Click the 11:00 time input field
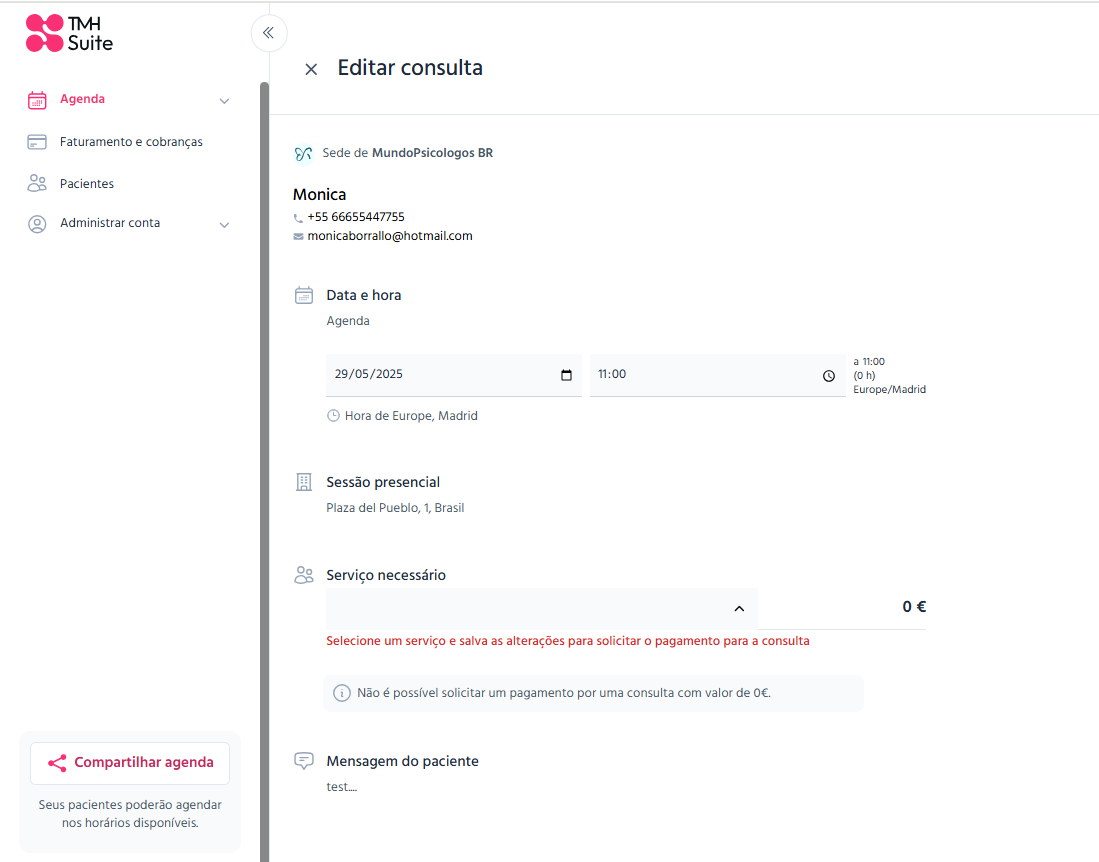1099x862 pixels. (x=717, y=375)
